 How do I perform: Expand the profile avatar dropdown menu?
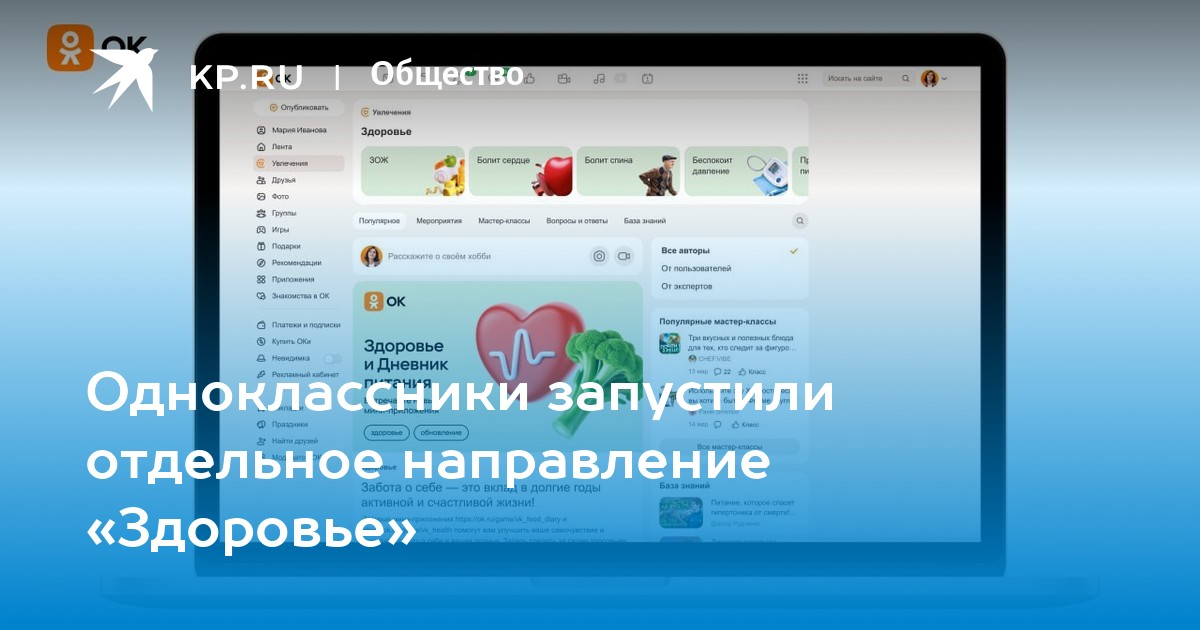pyautogui.click(x=934, y=78)
